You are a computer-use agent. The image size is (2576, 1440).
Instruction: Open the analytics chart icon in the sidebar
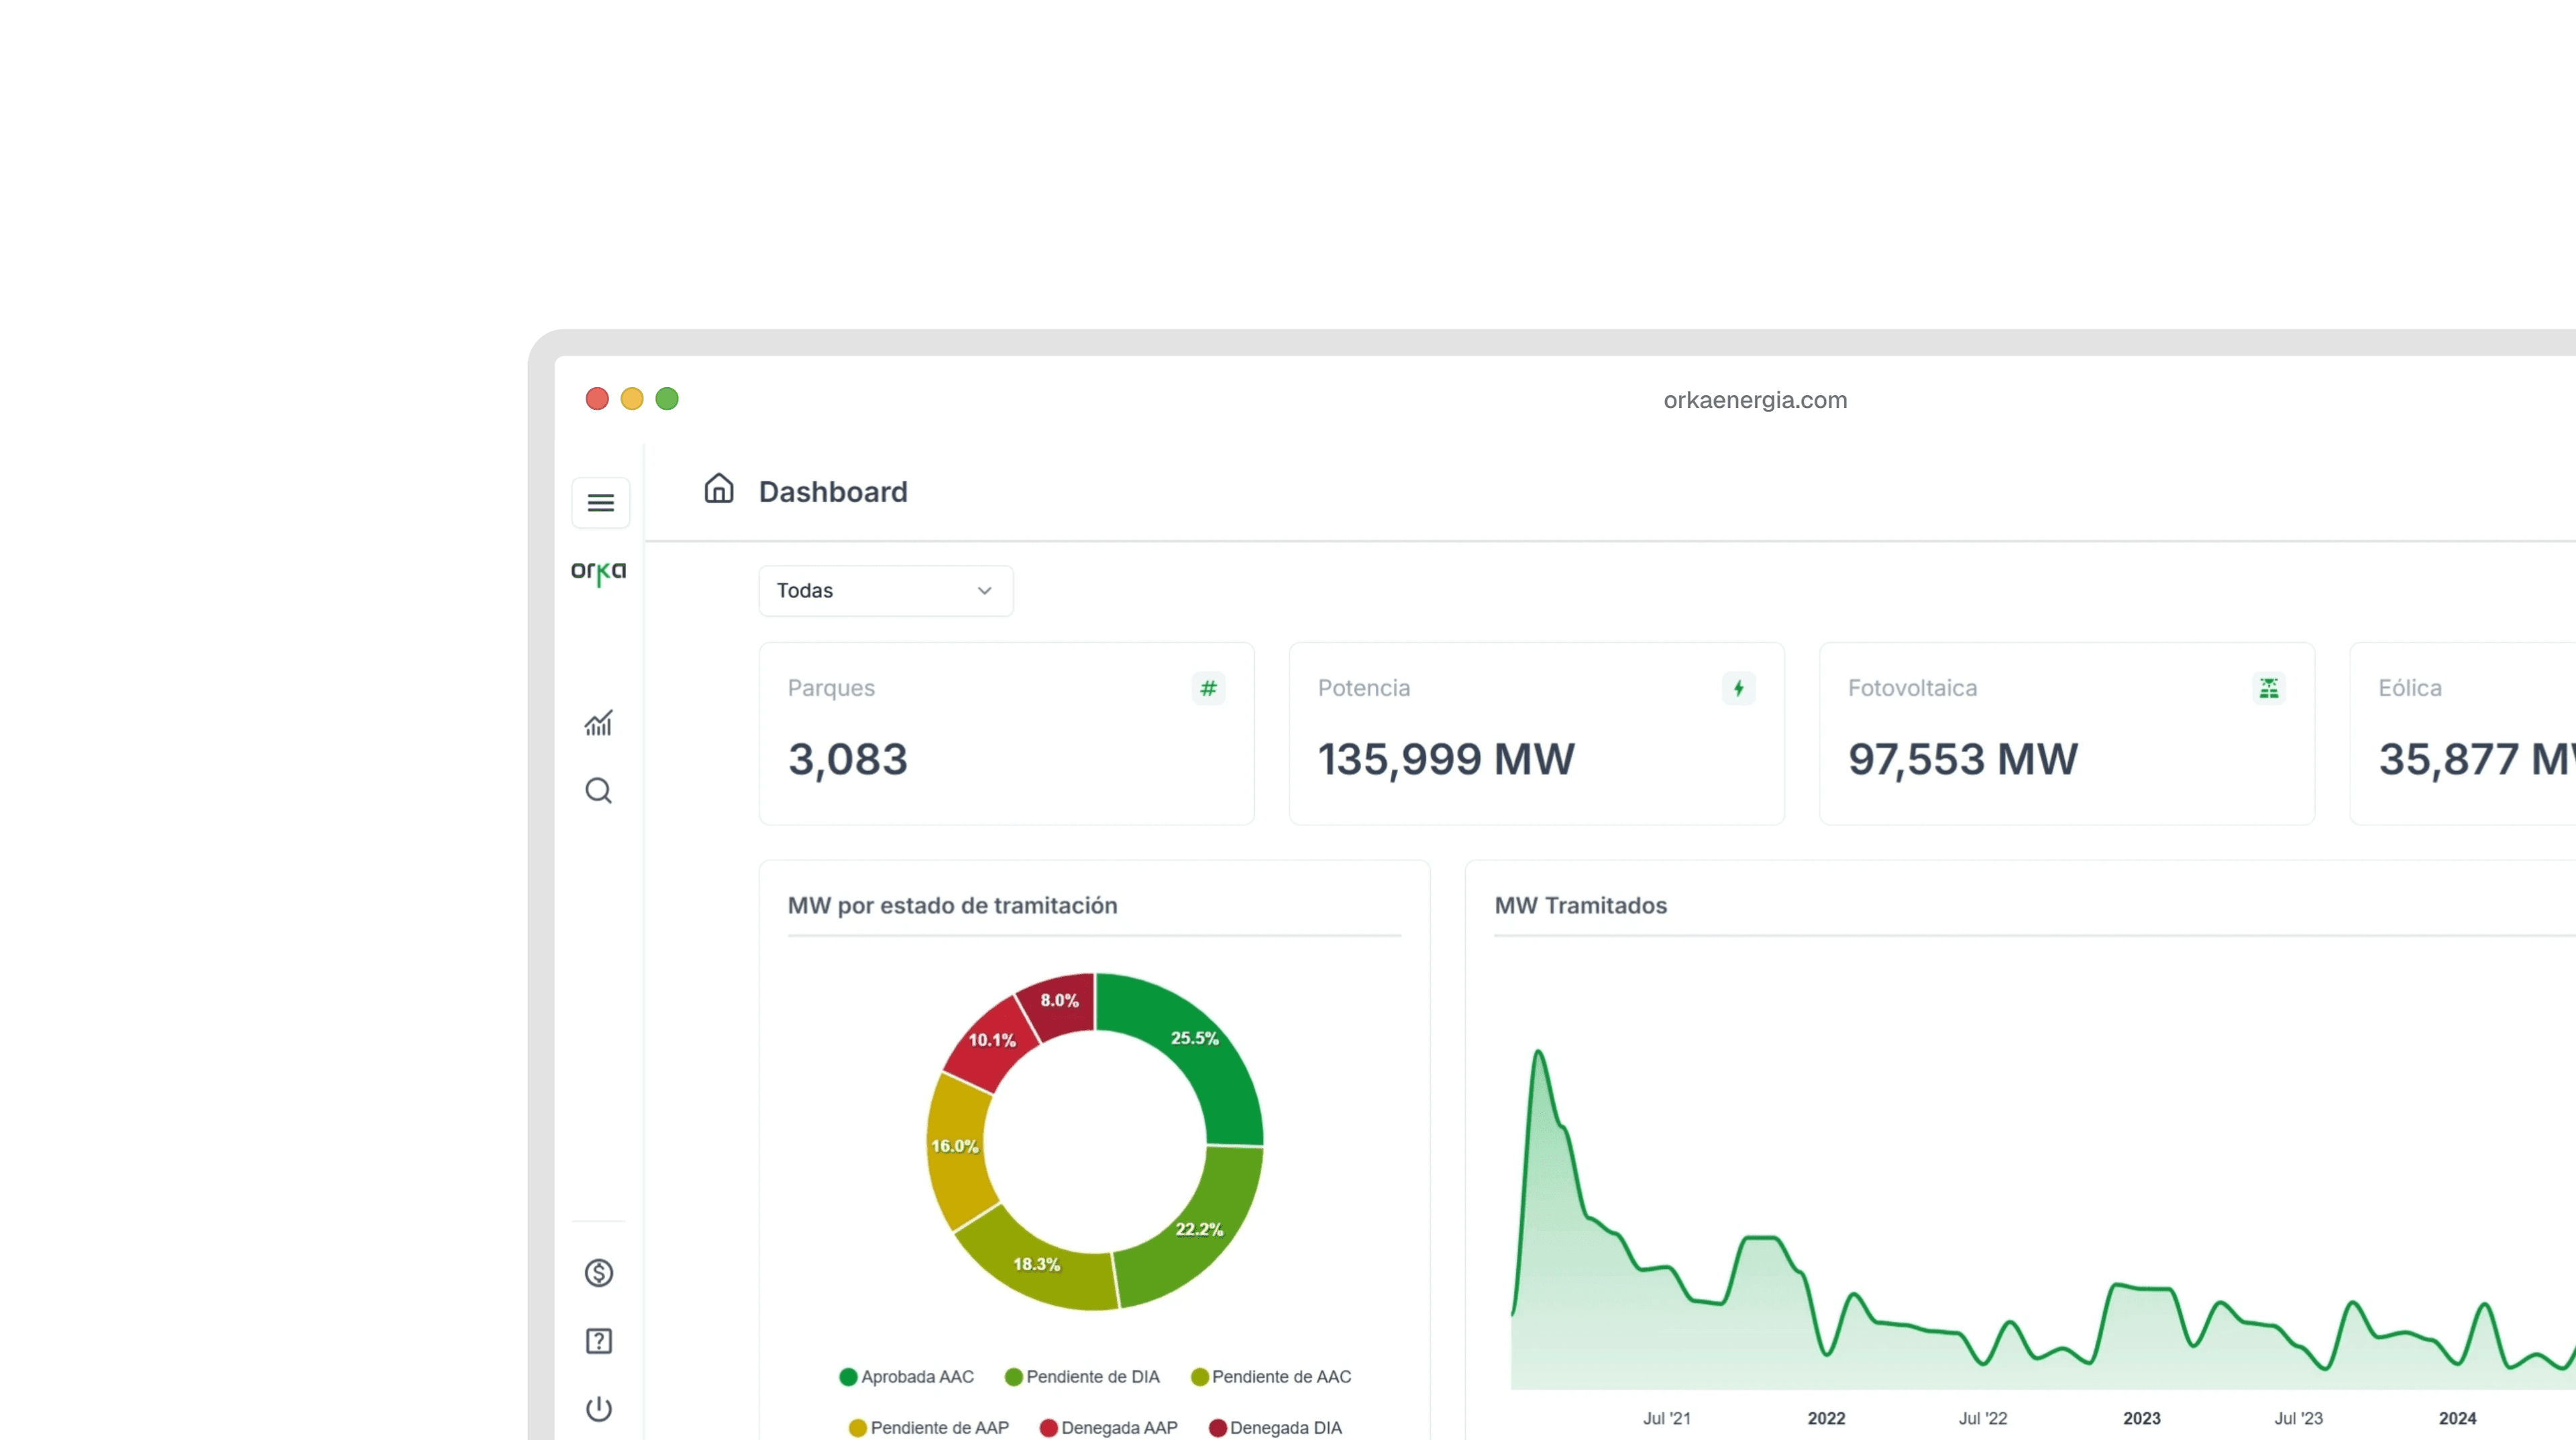click(x=598, y=723)
